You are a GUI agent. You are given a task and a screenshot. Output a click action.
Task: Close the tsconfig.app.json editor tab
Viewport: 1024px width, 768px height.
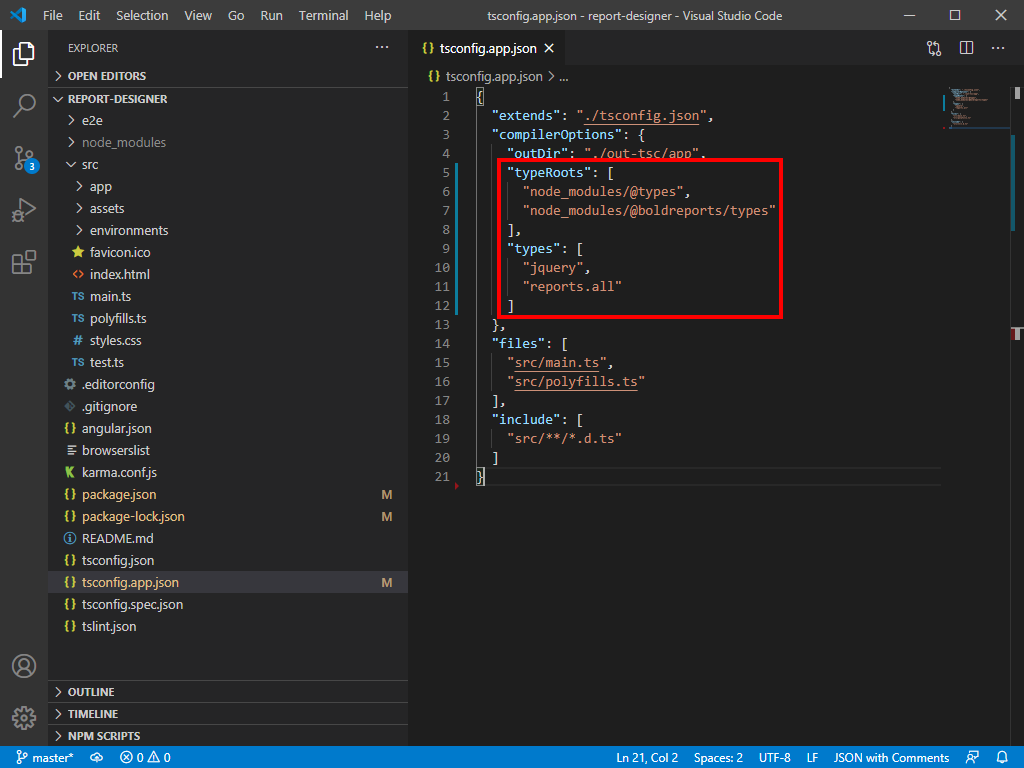click(550, 48)
